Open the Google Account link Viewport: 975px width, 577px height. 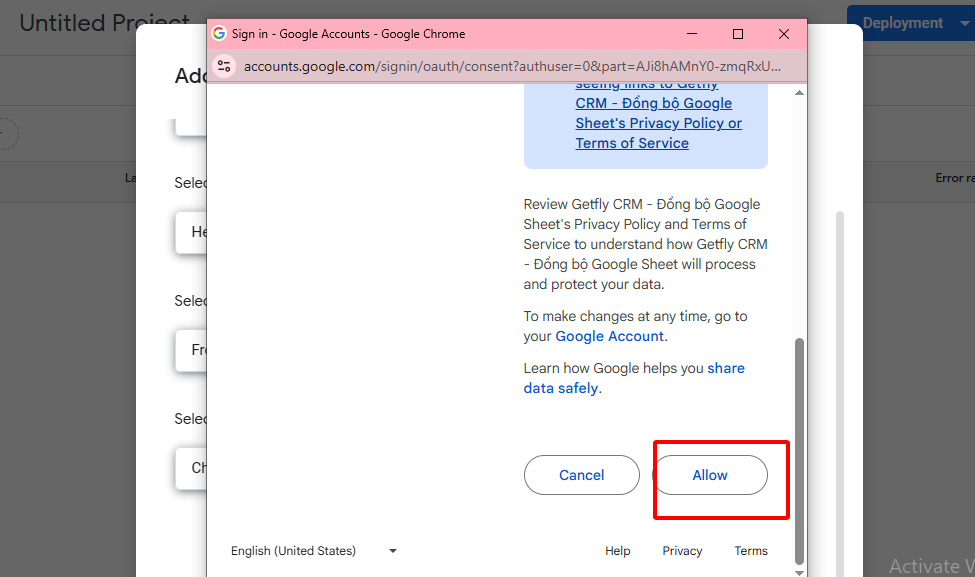click(609, 336)
